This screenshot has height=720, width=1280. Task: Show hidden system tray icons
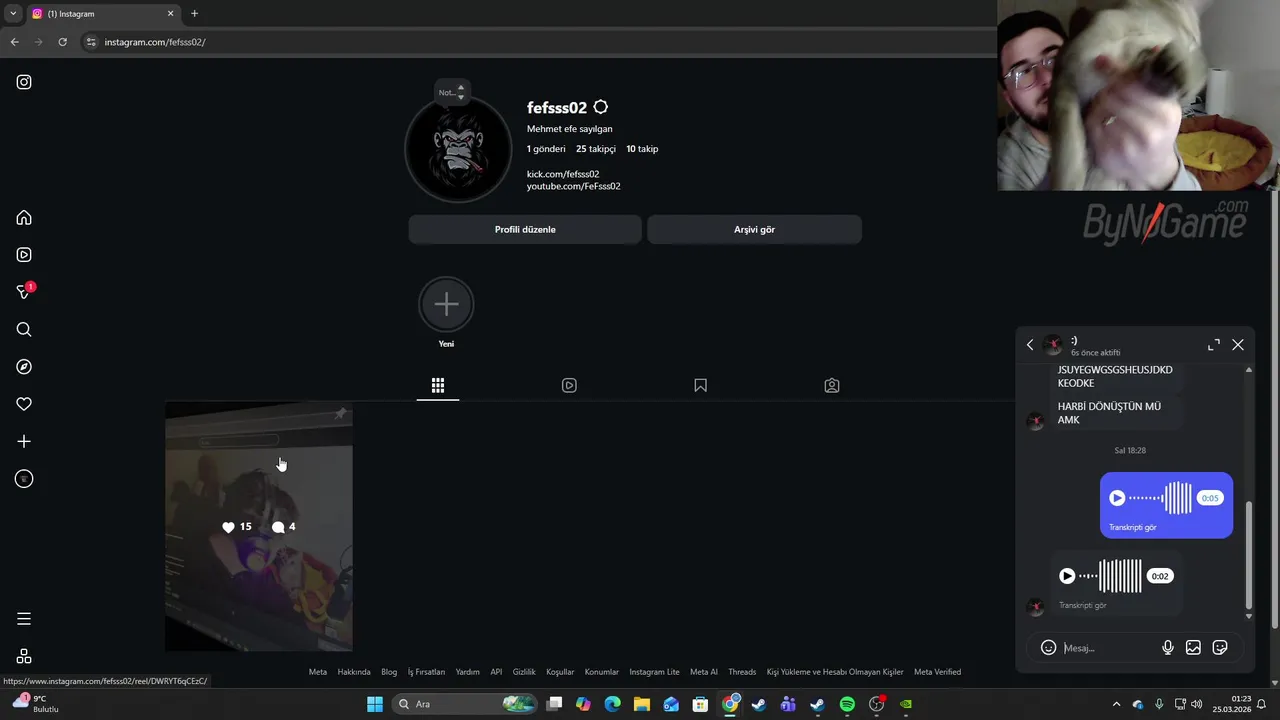1117,704
